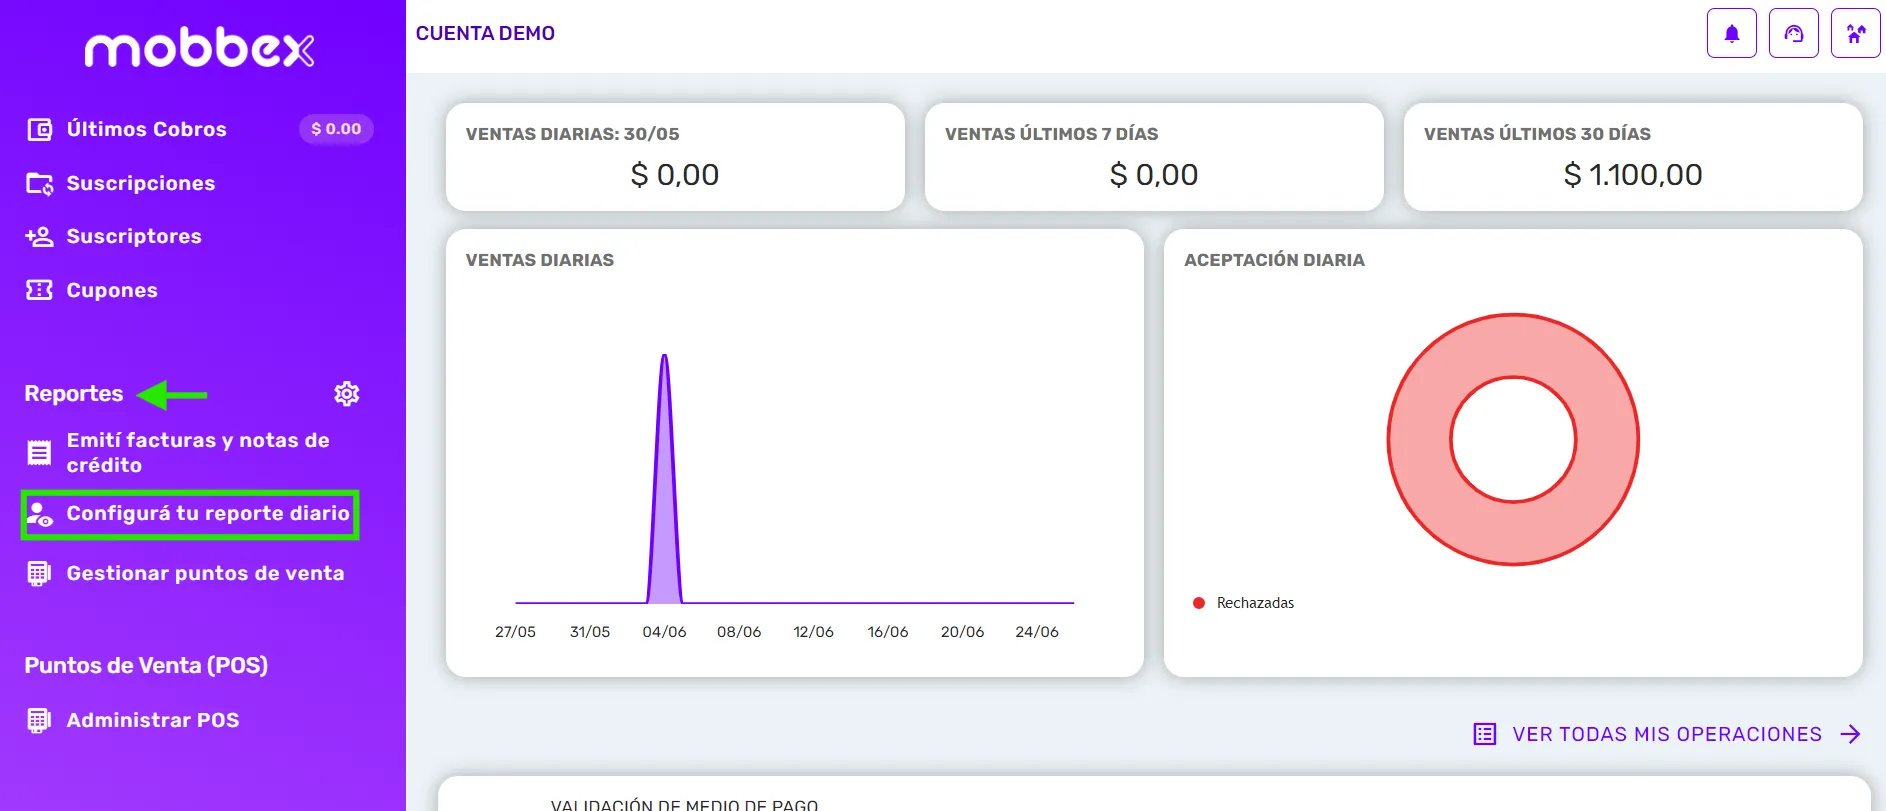The width and height of the screenshot is (1886, 811).
Task: Click the arrow after Ver todas mis operaciones
Action: click(x=1851, y=734)
